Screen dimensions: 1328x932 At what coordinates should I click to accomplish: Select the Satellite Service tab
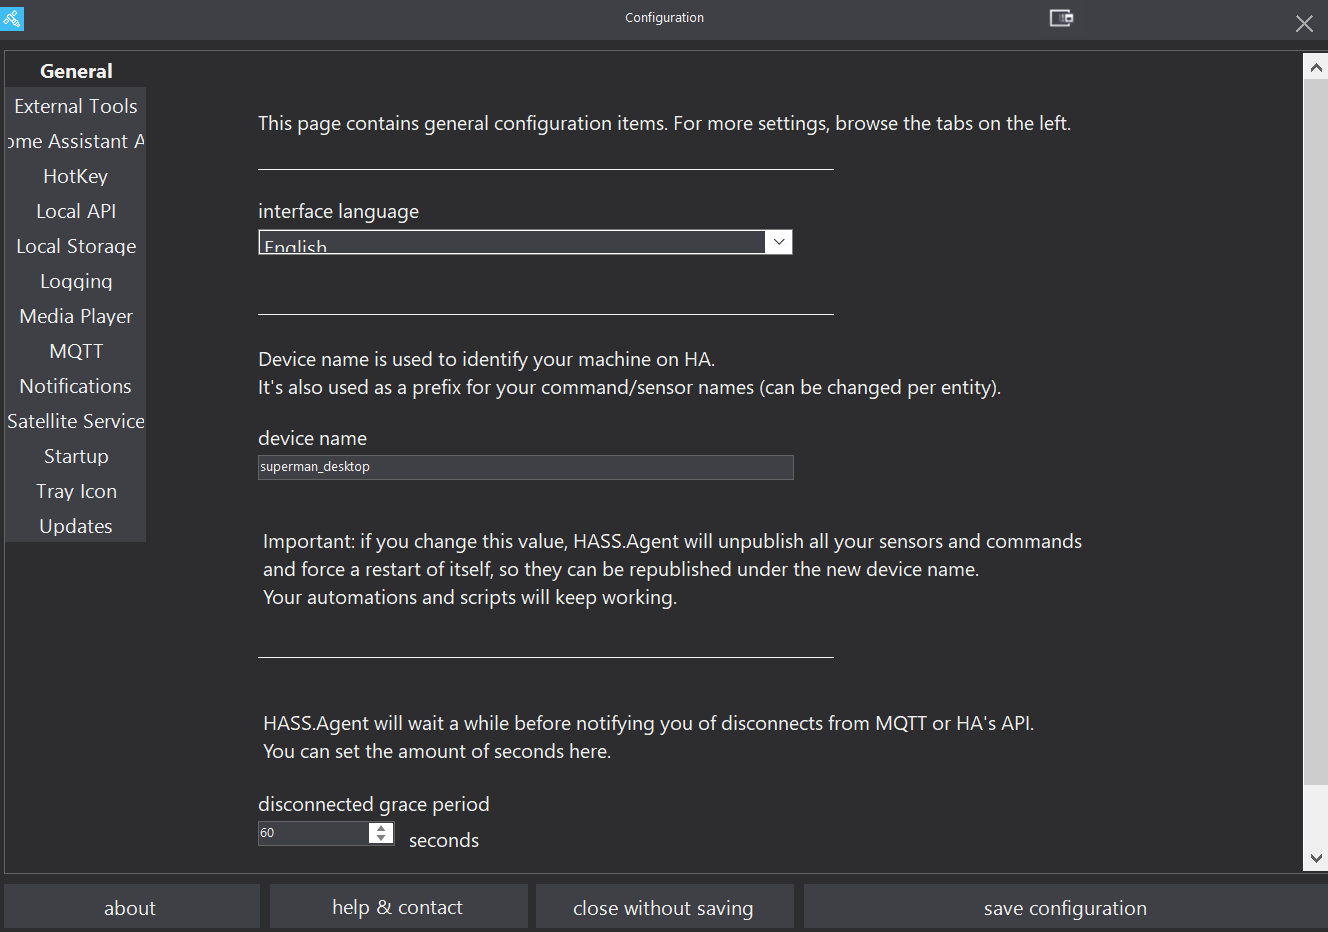point(75,420)
